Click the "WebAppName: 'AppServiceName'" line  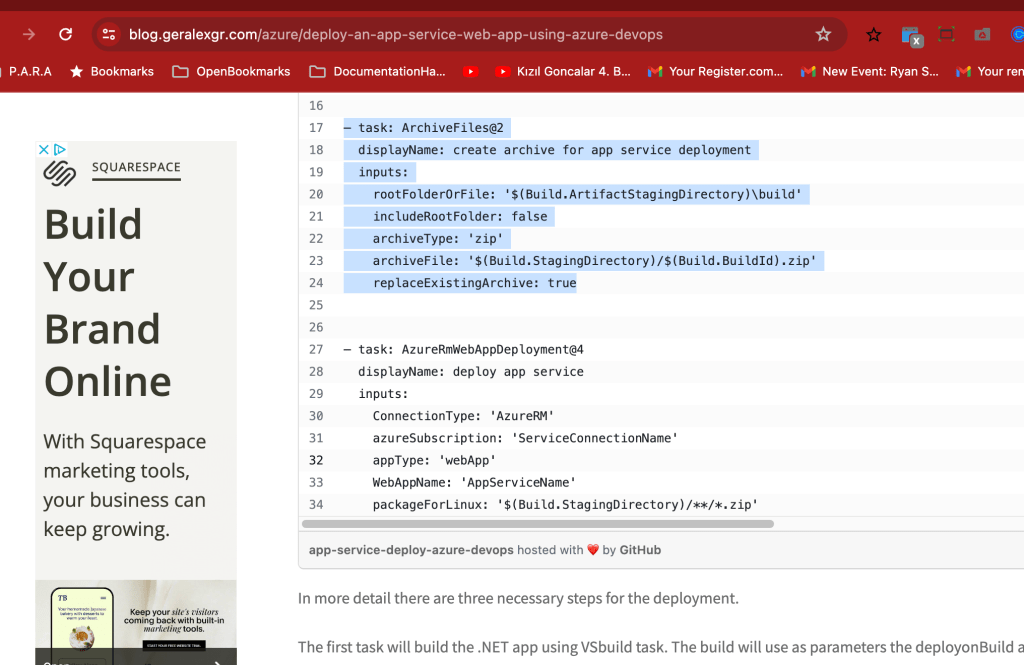[474, 483]
